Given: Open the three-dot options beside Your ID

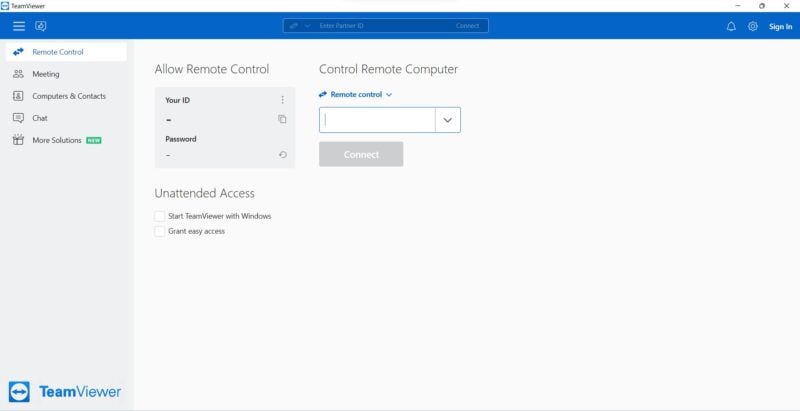Looking at the screenshot, I should [282, 100].
